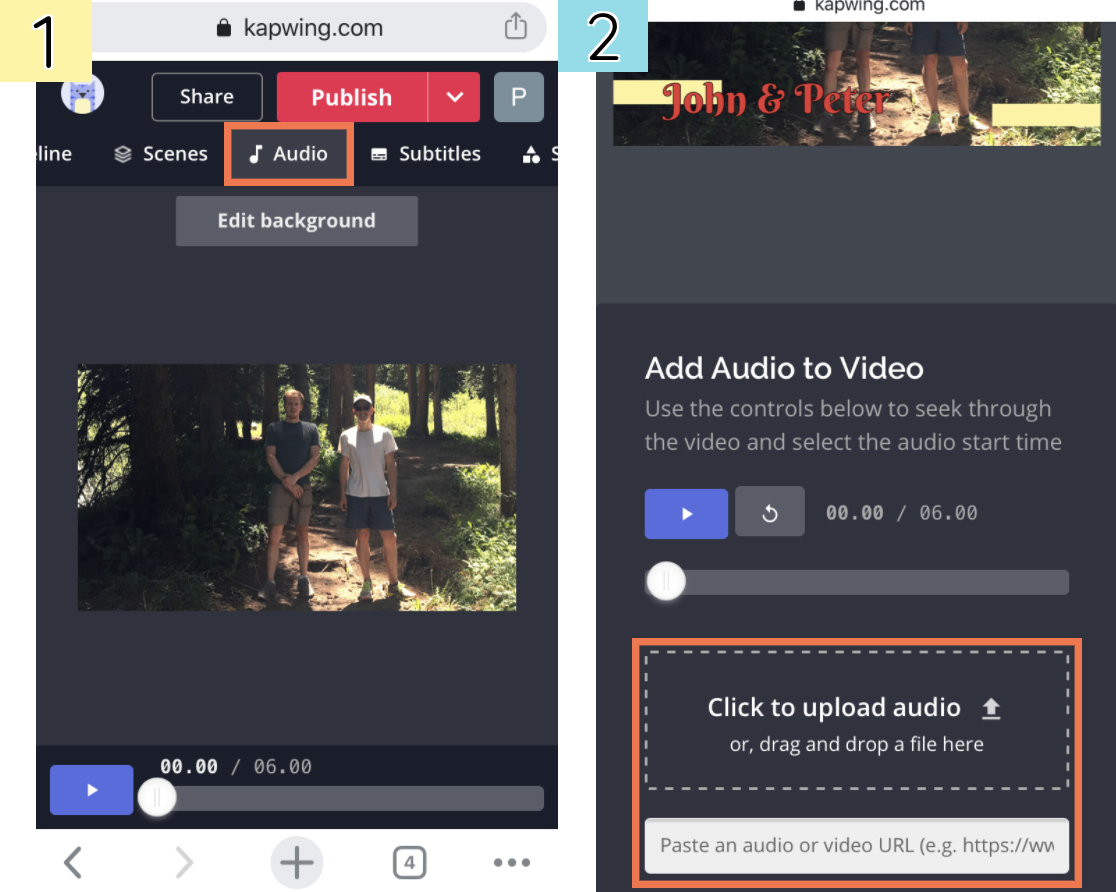
Task: Play the video in the panel 1 editor
Action: point(92,790)
